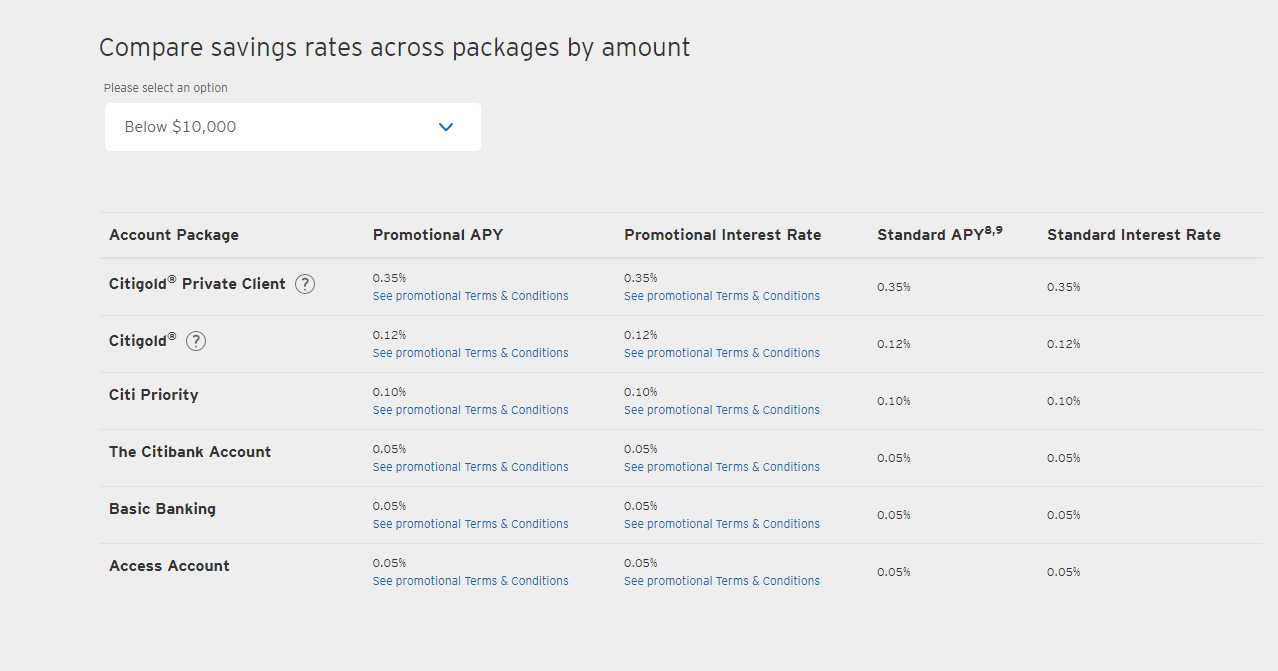The image size is (1278, 671).
Task: View Basic Banking promotional interest rate terms
Action: tap(722, 524)
